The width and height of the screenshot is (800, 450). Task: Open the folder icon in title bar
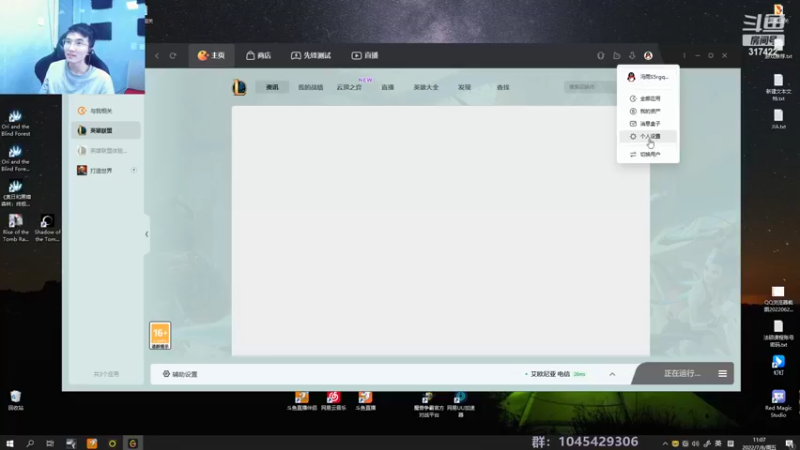pos(616,56)
